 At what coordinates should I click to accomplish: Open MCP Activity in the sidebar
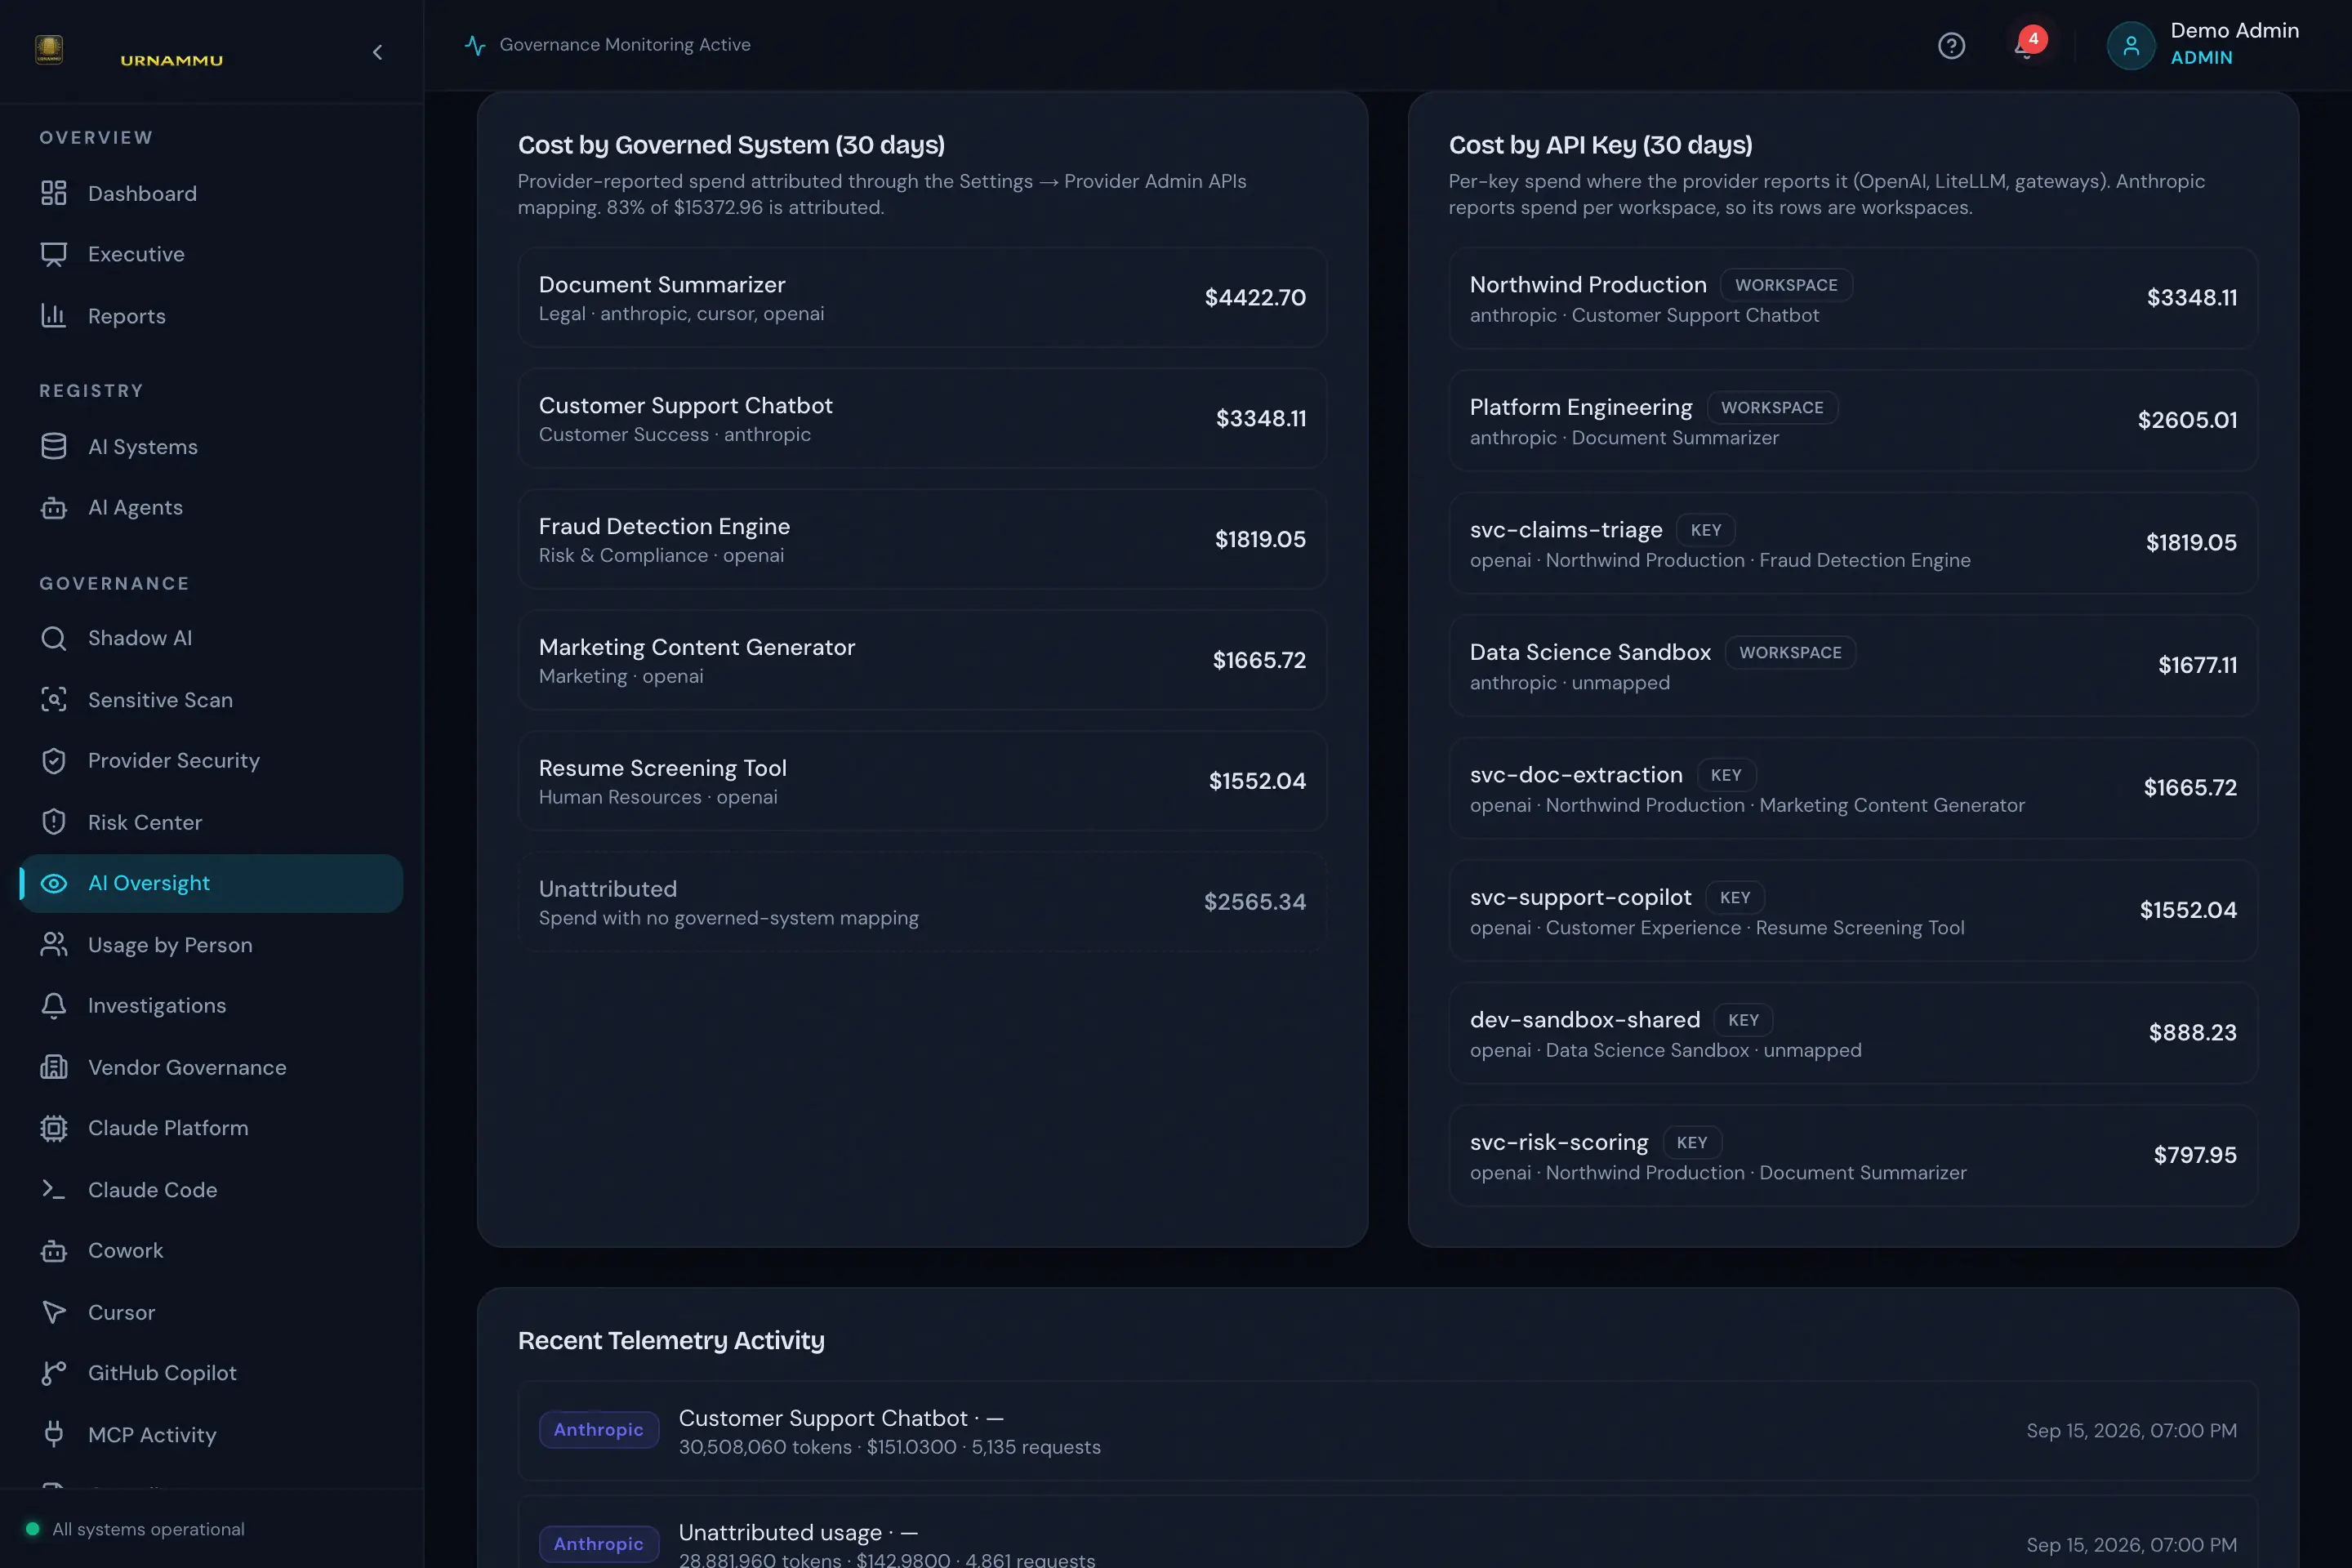[211, 1435]
